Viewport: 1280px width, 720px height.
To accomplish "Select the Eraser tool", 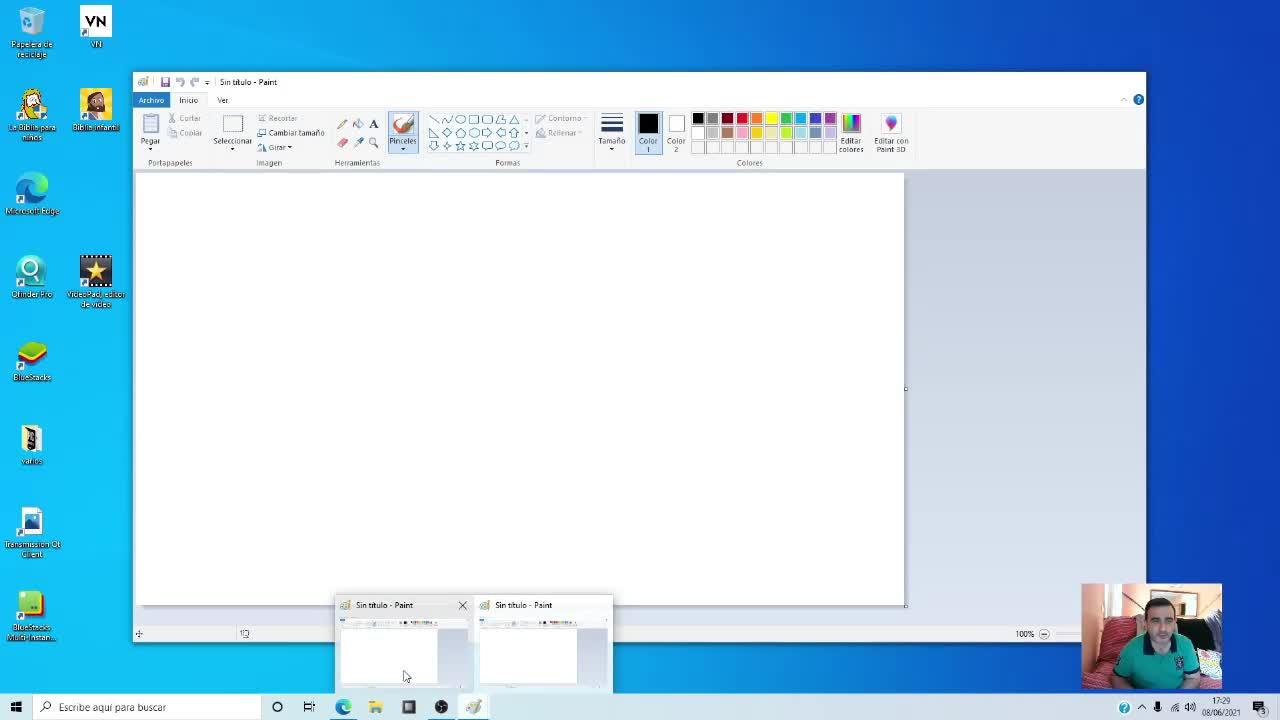I will point(342,142).
